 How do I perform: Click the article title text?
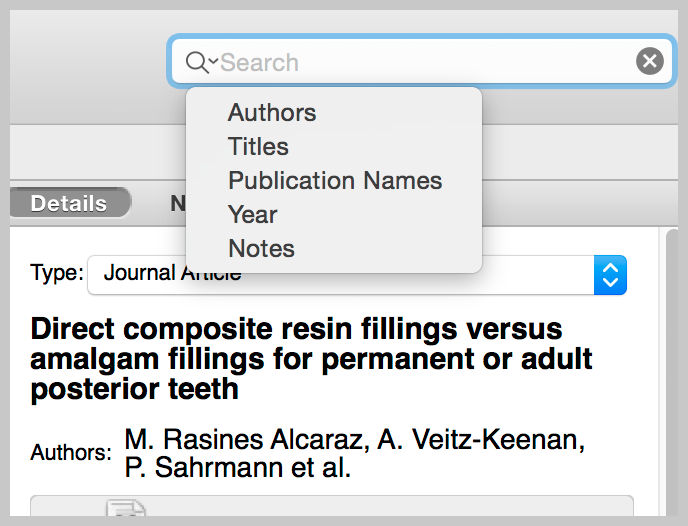tap(312, 359)
